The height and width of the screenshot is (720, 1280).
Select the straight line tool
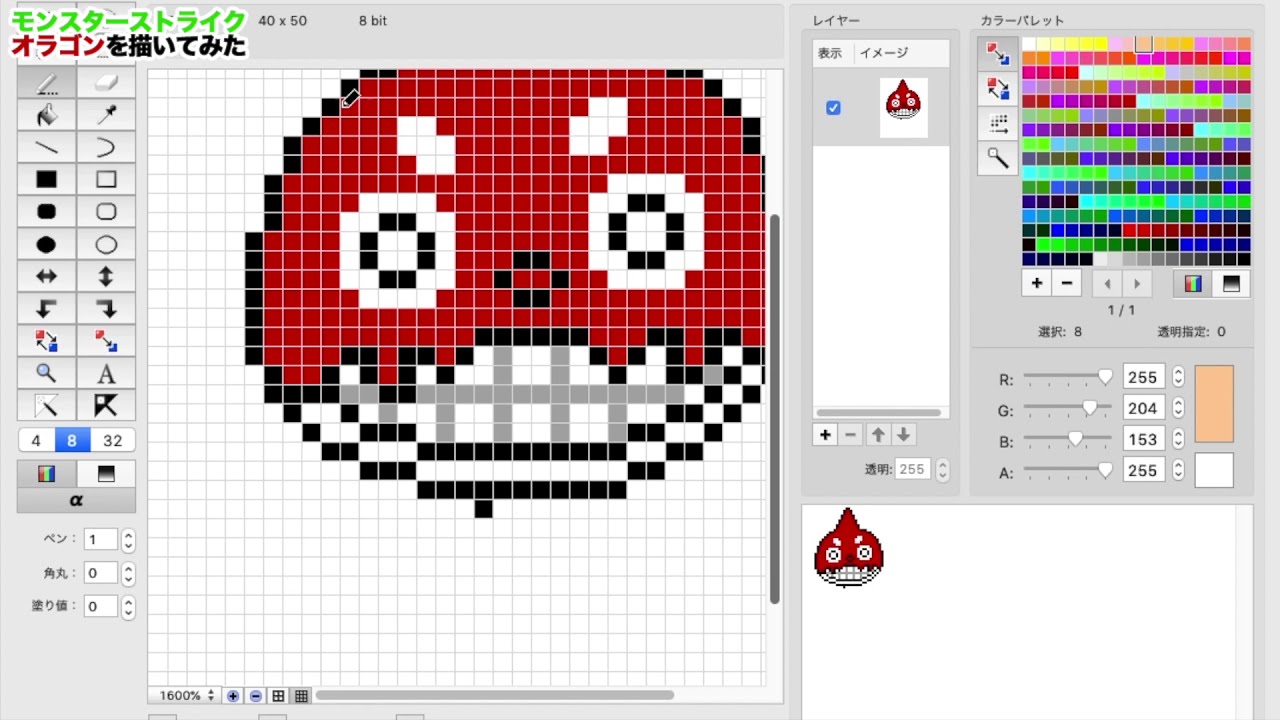(x=46, y=148)
